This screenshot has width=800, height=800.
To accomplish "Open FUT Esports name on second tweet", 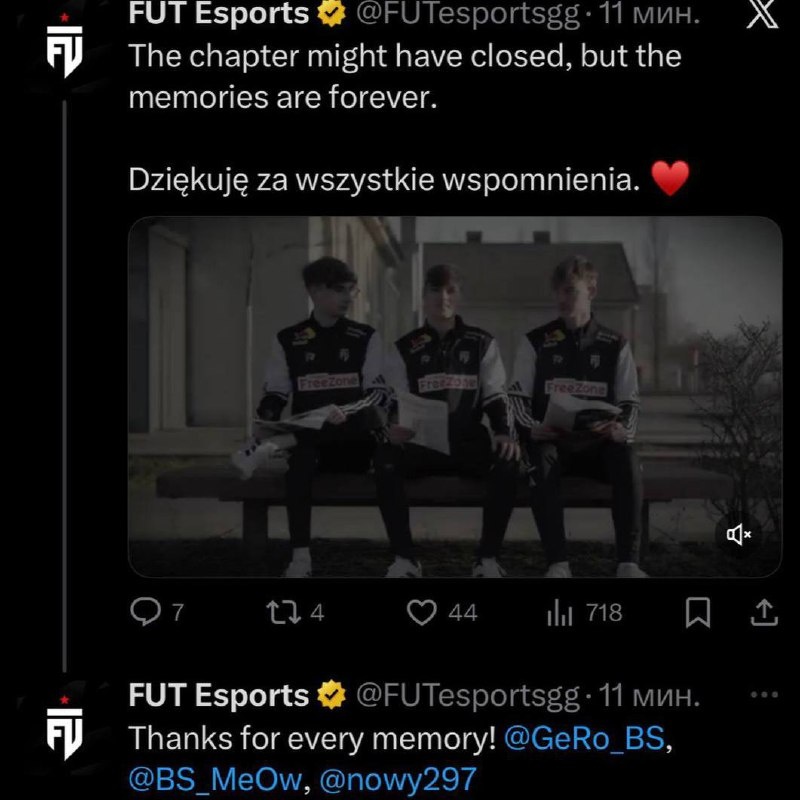I will coord(219,695).
